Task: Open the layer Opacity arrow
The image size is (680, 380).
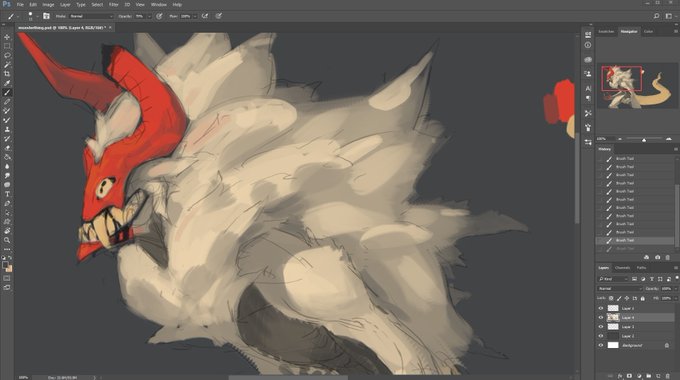Action: pyautogui.click(x=676, y=288)
